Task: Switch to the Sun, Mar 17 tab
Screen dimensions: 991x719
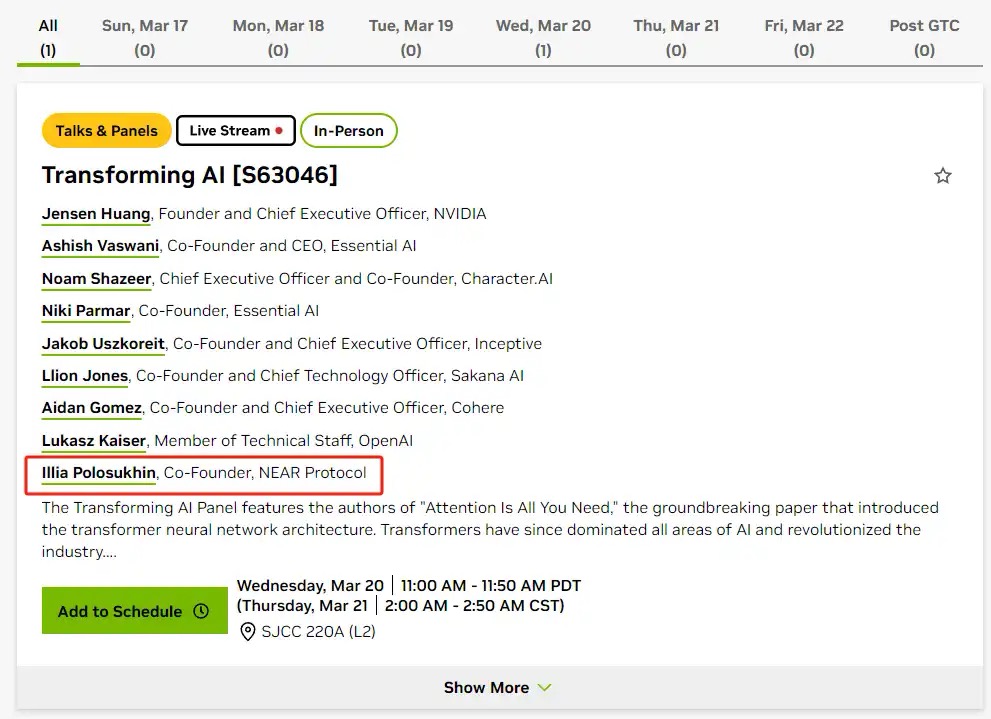Action: click(x=144, y=37)
